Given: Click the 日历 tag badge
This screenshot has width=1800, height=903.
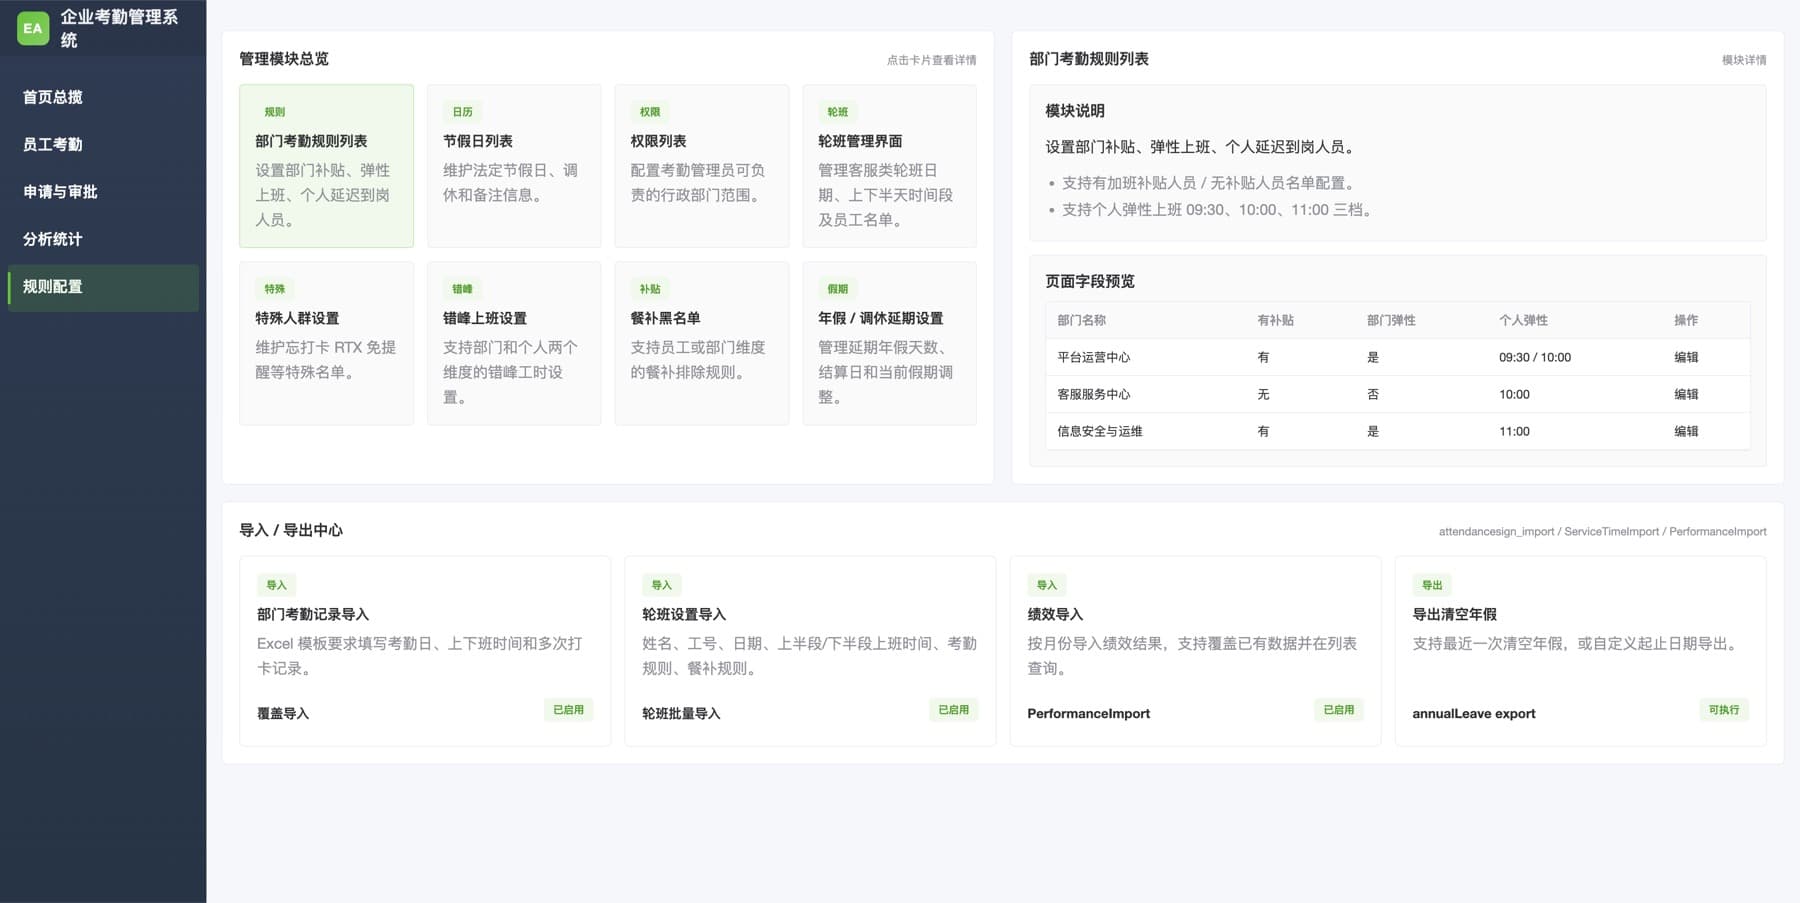Looking at the screenshot, I should tap(462, 112).
